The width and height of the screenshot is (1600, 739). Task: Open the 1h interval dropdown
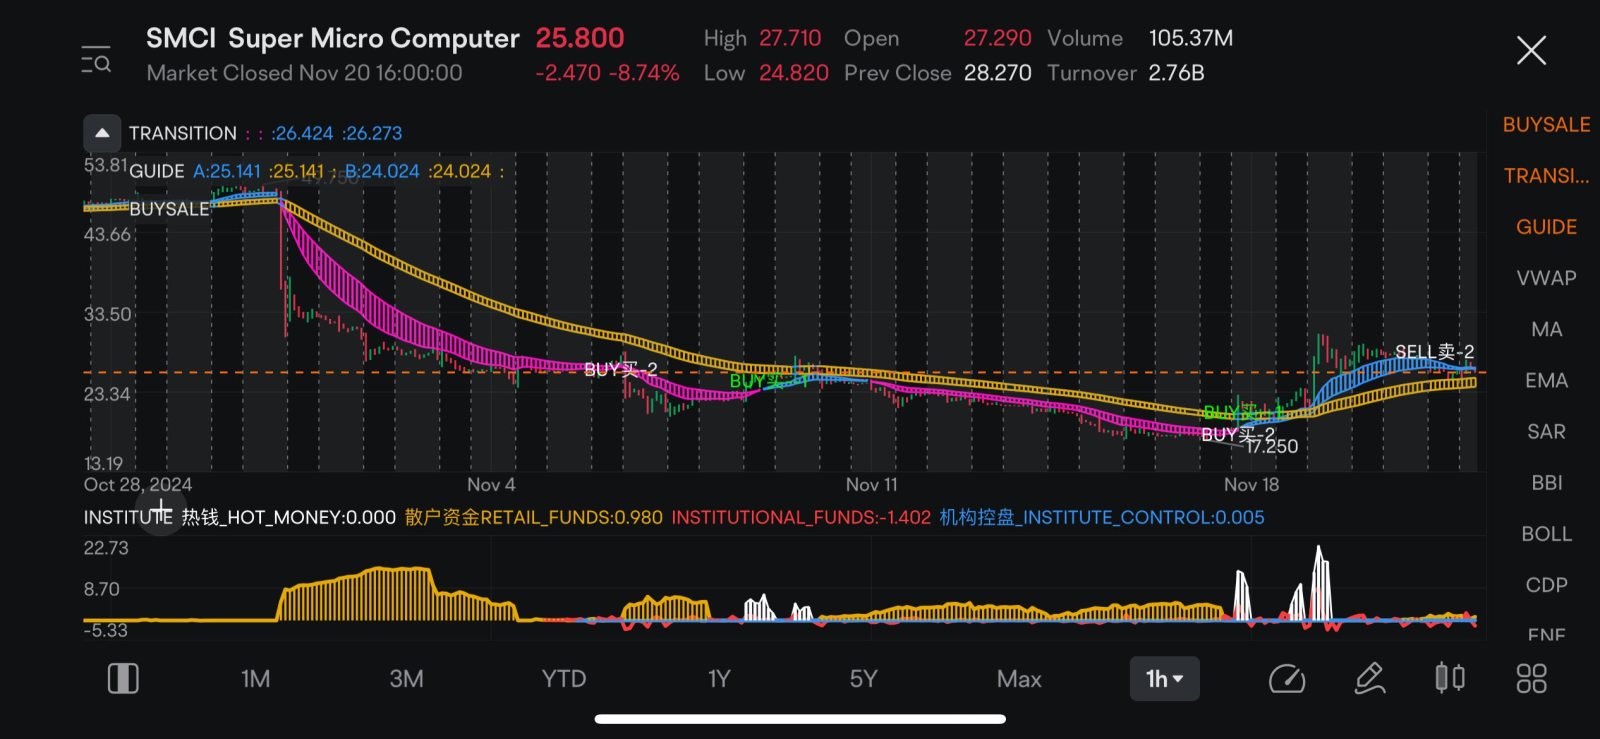tap(1164, 679)
